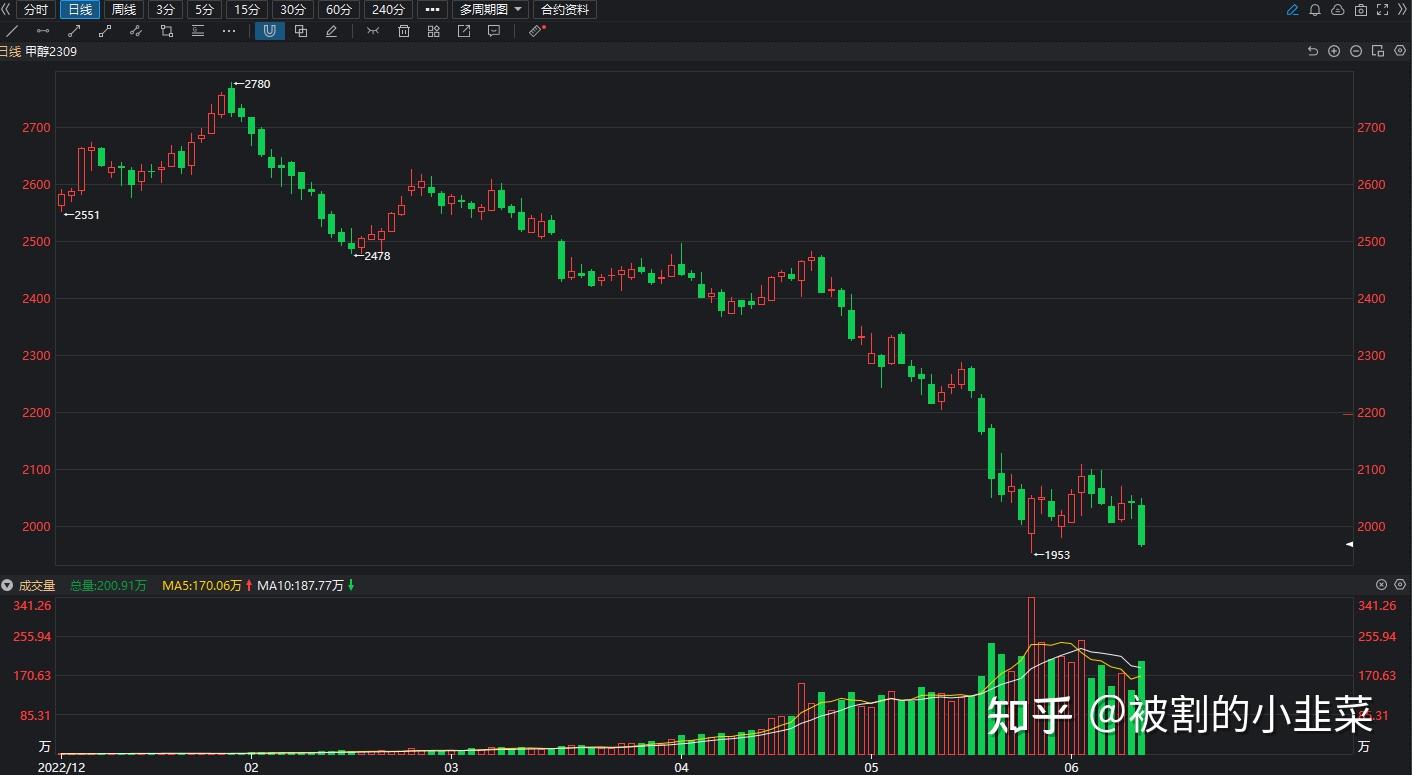This screenshot has width=1412, height=775.
Task: Take a chart snapshot with the camera icon
Action: 1360,10
